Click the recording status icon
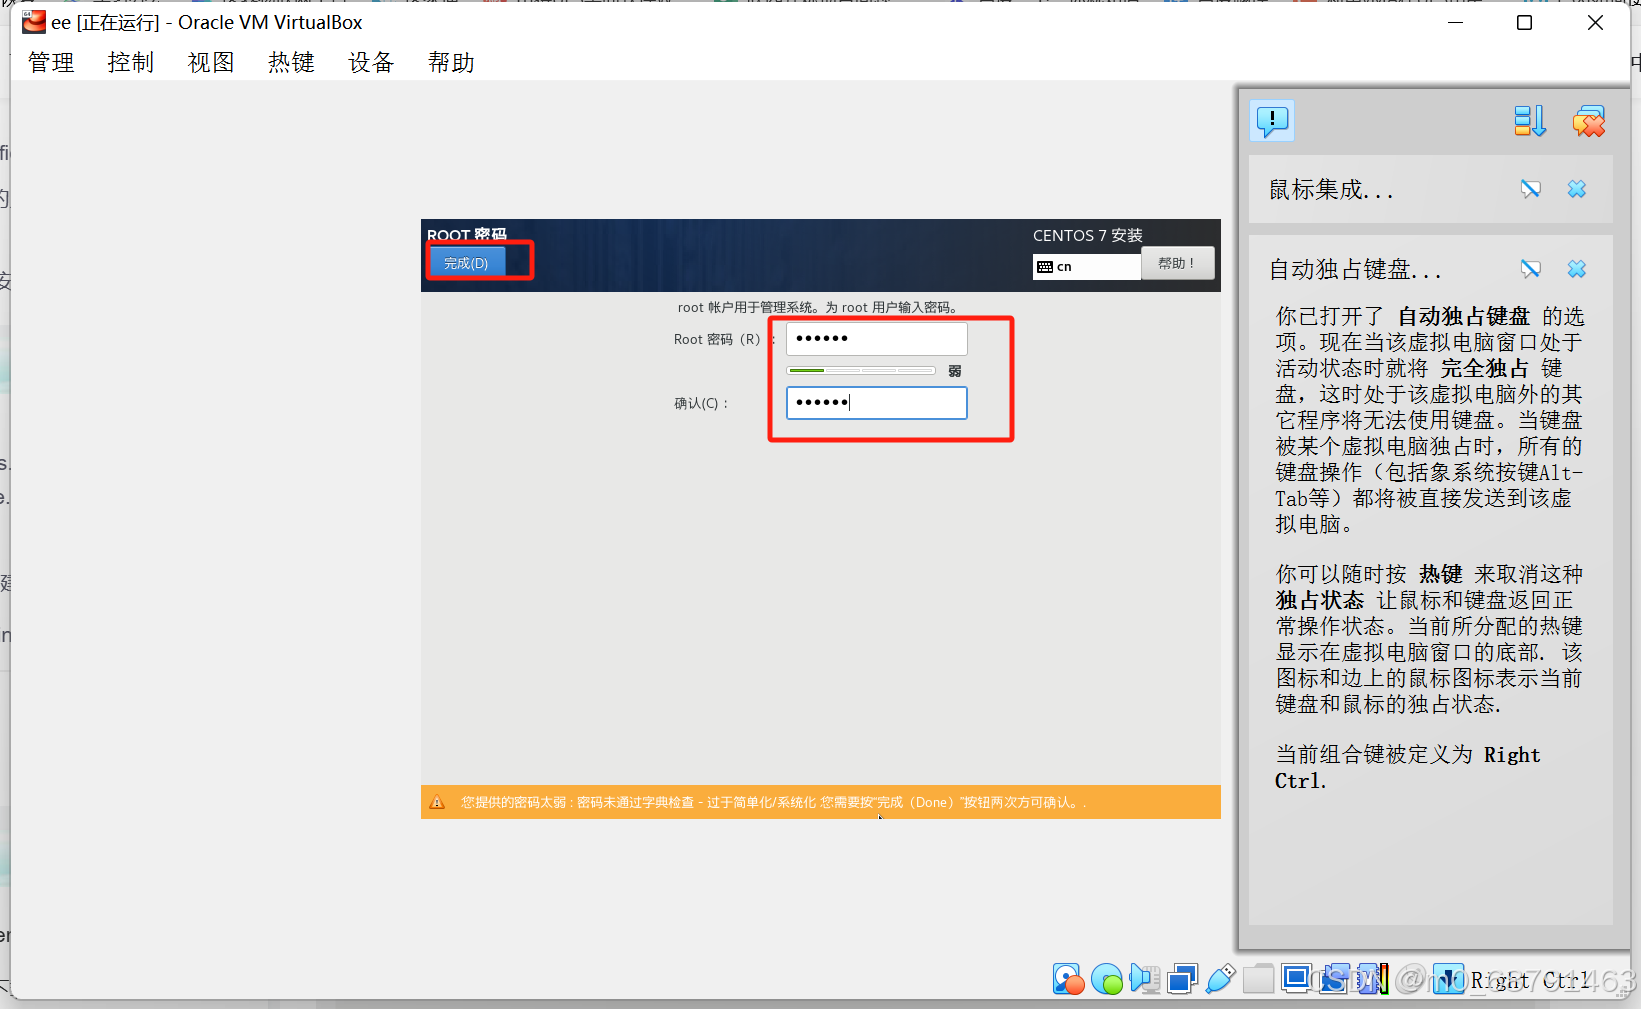The width and height of the screenshot is (1641, 1009). [x=1333, y=978]
